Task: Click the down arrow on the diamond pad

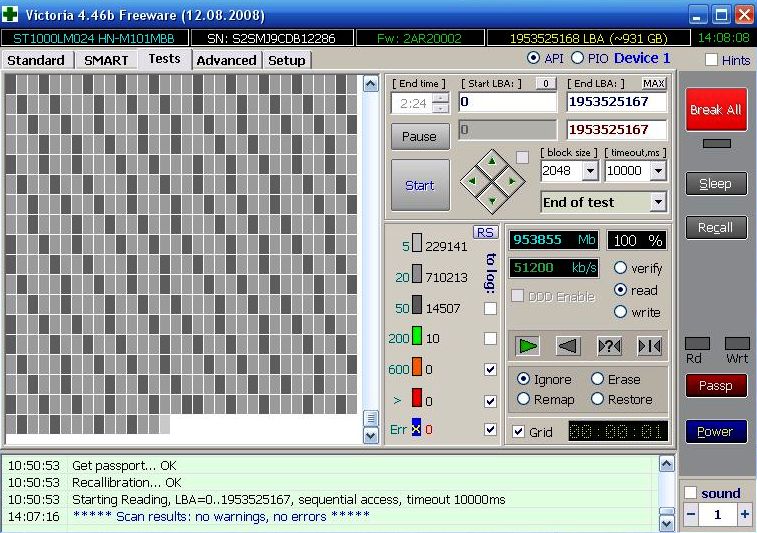Action: coord(492,201)
